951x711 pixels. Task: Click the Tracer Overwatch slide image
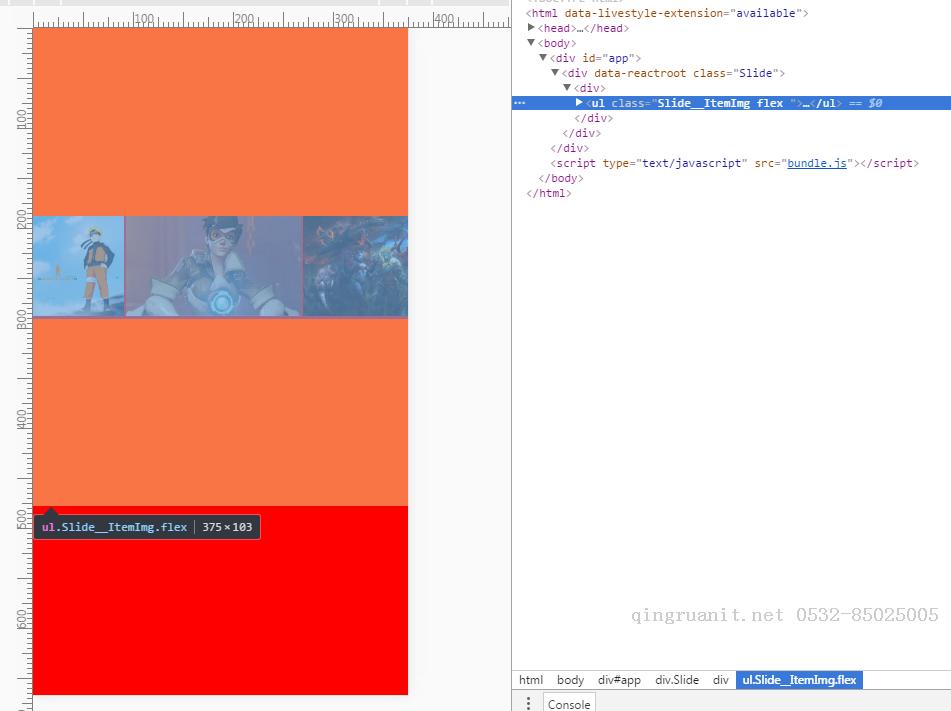click(213, 266)
